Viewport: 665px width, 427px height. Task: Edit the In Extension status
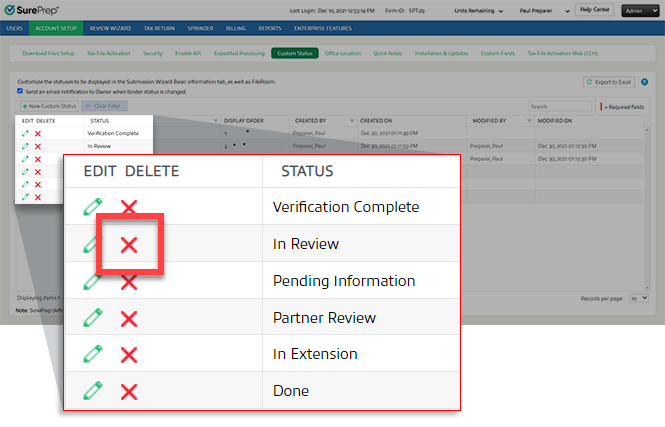point(93,354)
